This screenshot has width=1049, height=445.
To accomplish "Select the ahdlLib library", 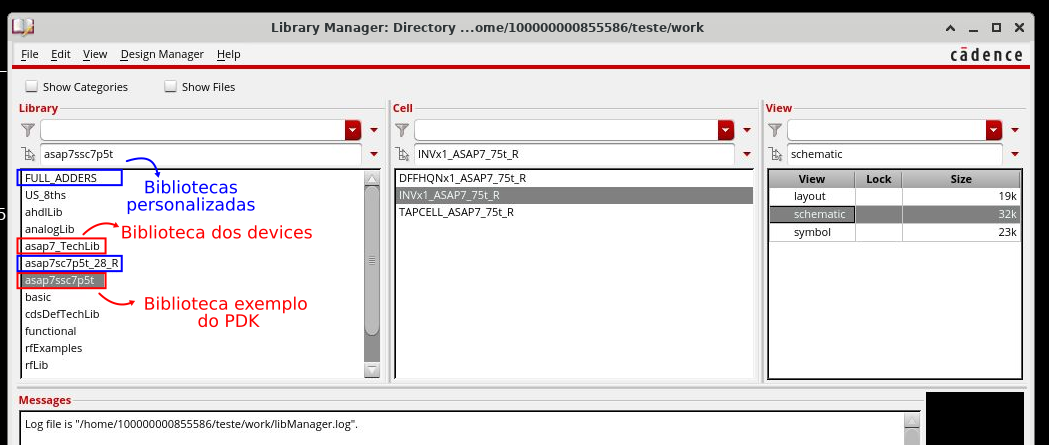I will [43, 212].
